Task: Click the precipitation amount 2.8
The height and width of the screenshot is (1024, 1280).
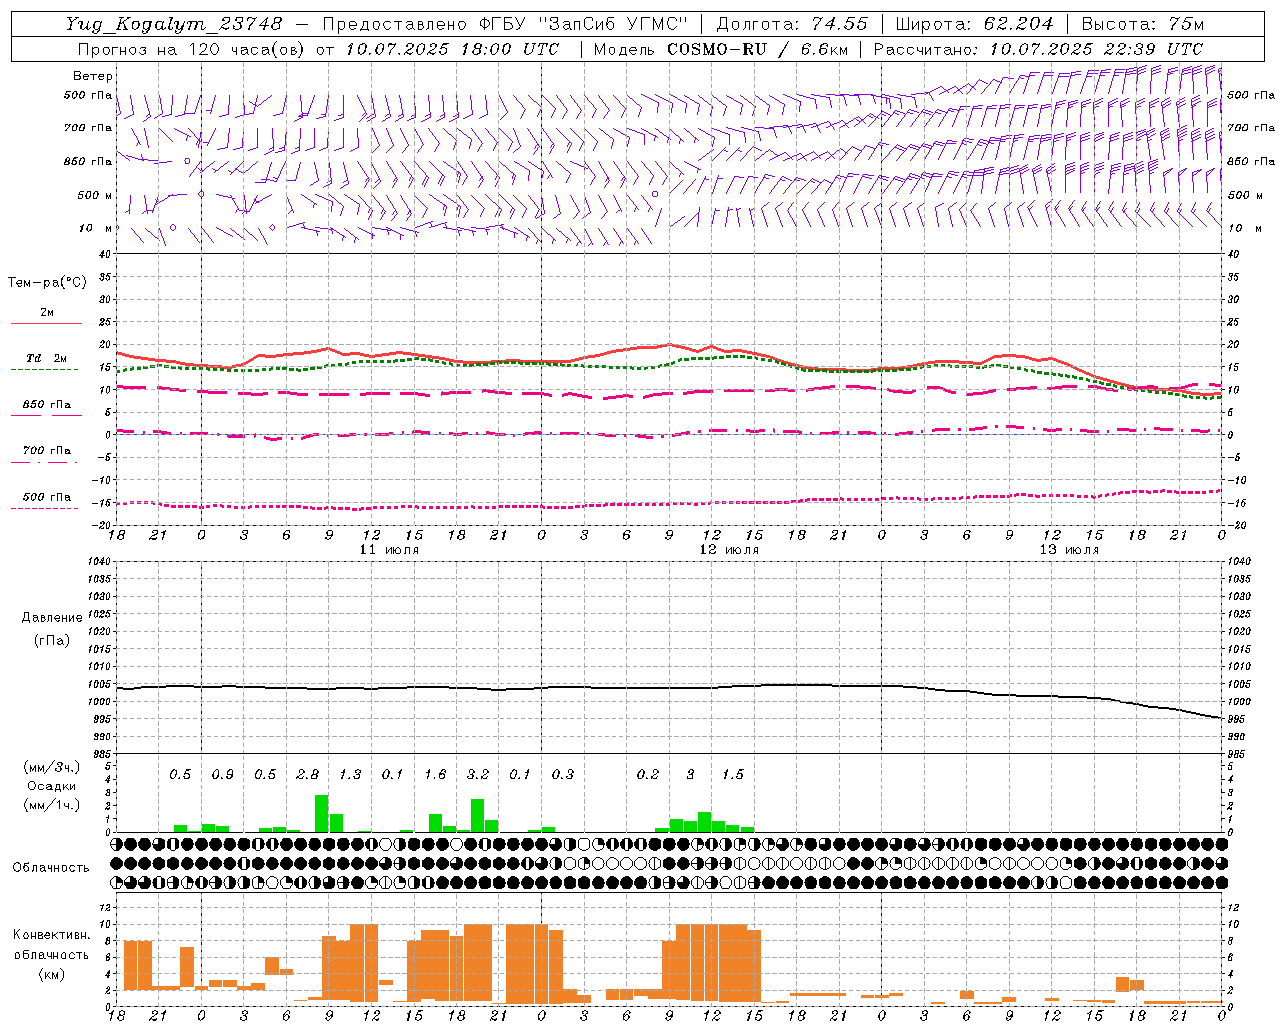Action: tap(308, 775)
